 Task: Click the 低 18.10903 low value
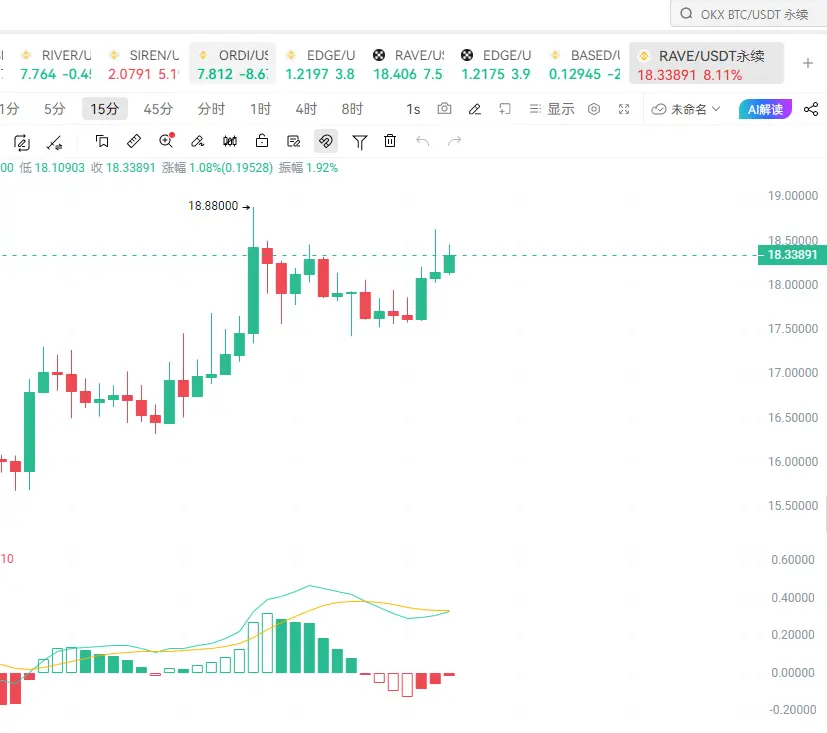[52, 168]
